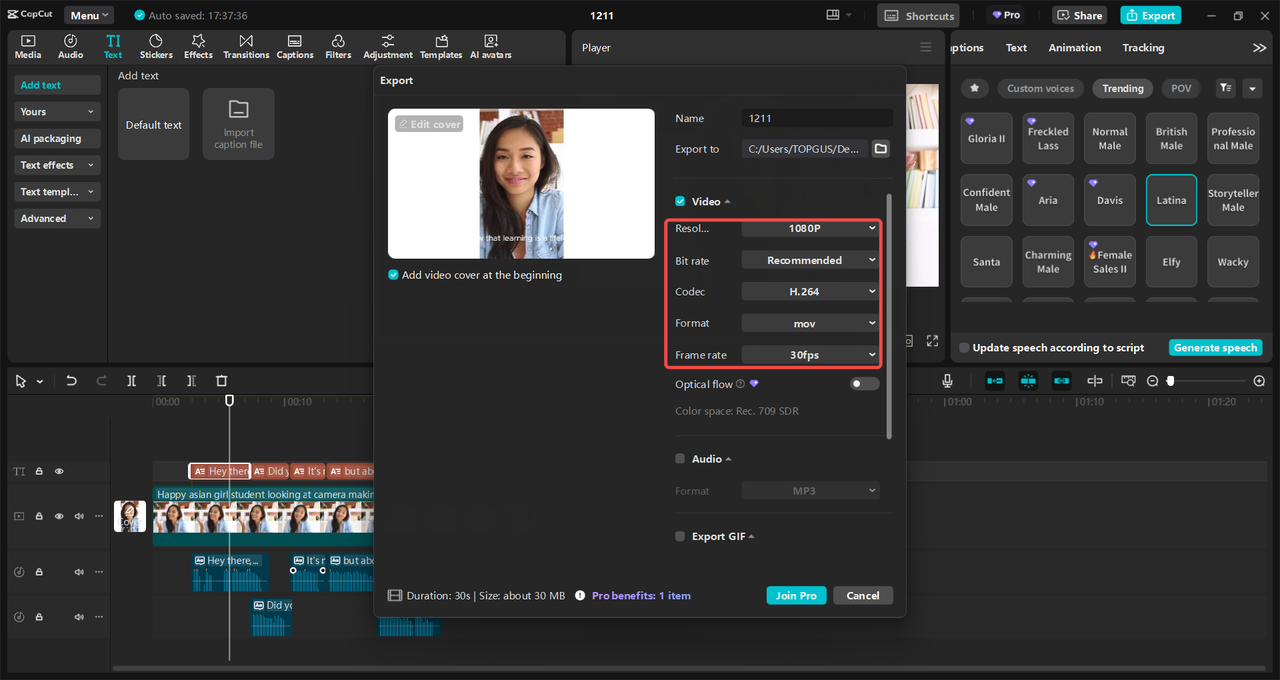Browse export folder with folder icon
Viewport: 1280px width, 680px height.
[880, 149]
